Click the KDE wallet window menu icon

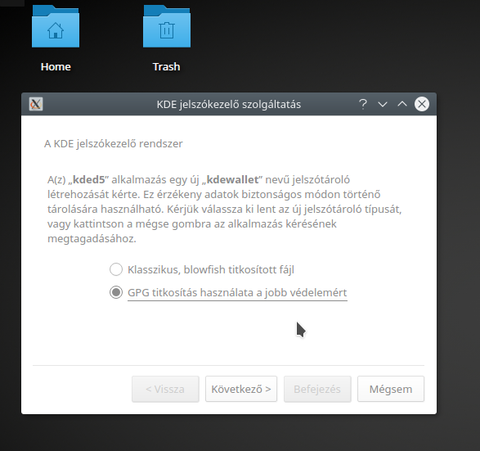pos(36,104)
